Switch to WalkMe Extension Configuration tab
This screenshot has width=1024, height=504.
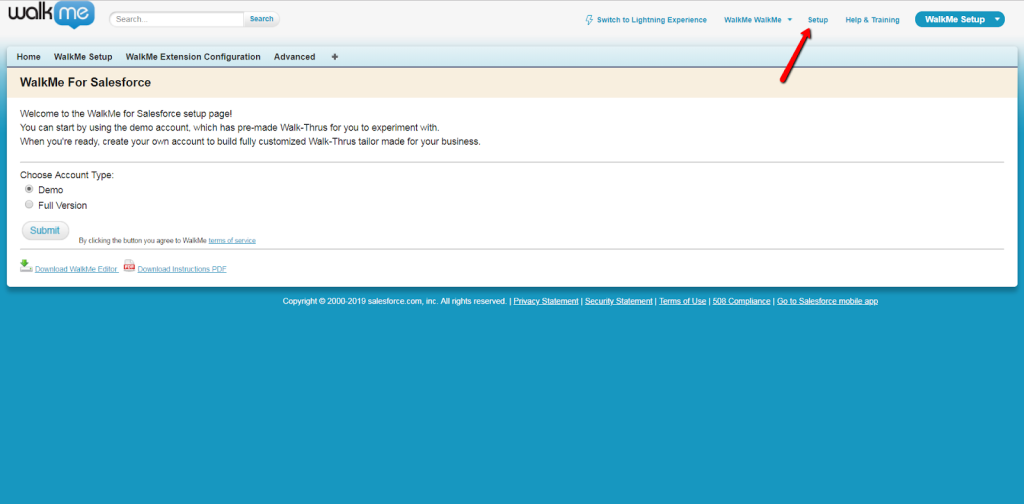(x=193, y=57)
